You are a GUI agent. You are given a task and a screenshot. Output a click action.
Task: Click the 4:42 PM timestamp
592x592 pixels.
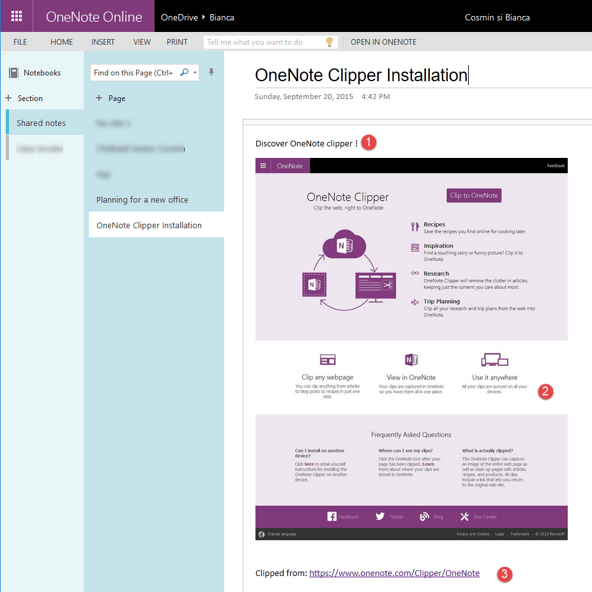point(376,97)
